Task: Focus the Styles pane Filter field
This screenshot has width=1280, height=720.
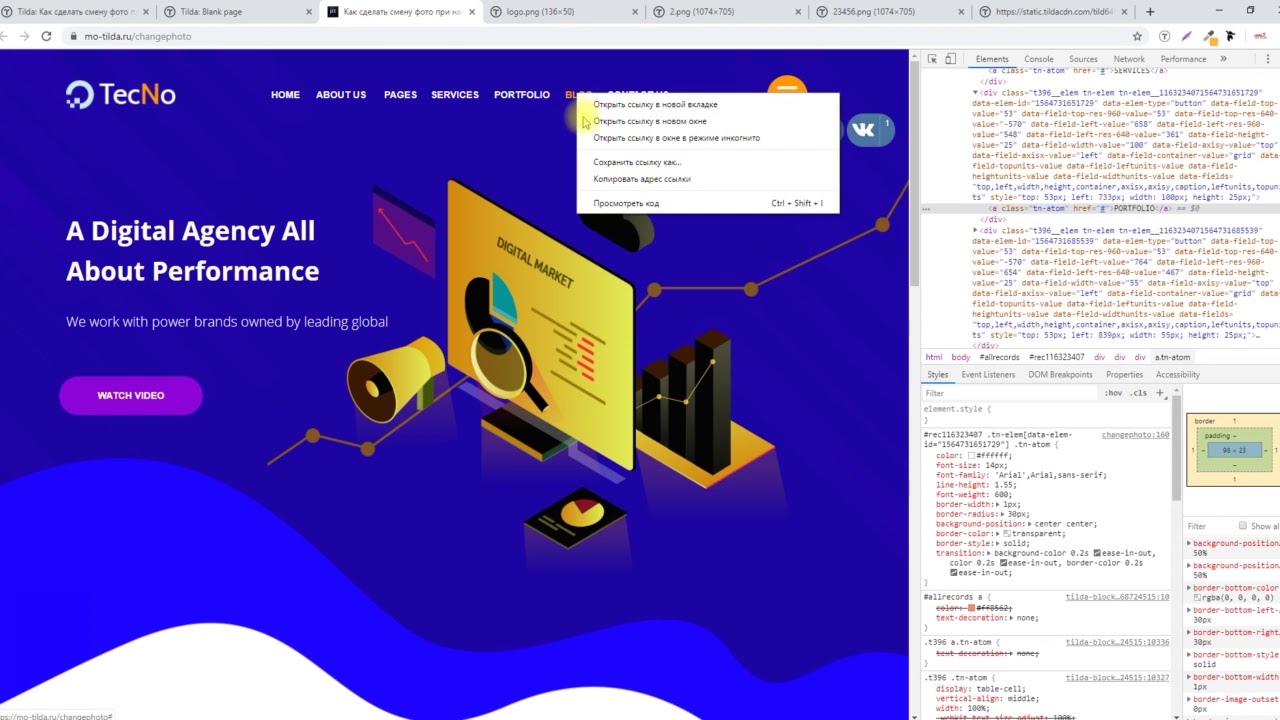Action: pos(1009,393)
